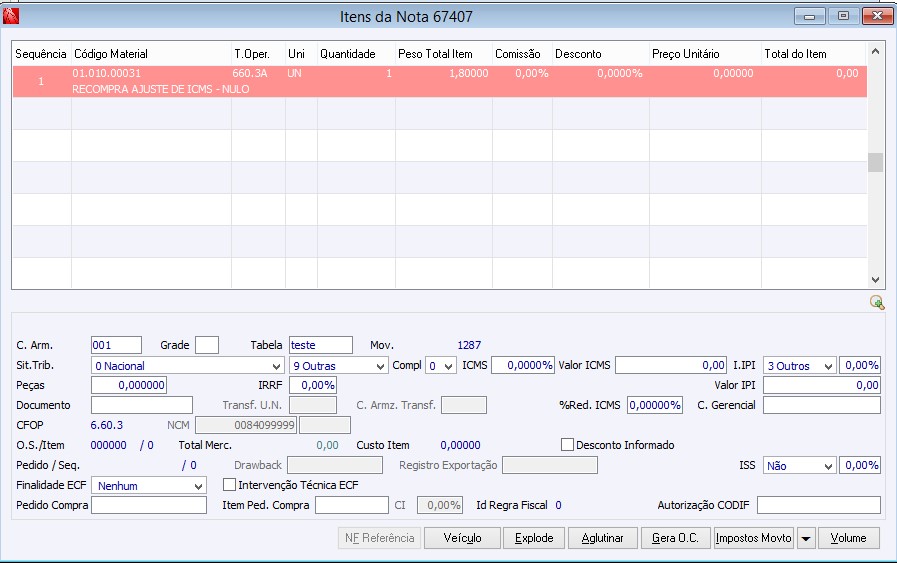Click the Código Material column header
The height and width of the screenshot is (563, 897).
tap(151, 54)
